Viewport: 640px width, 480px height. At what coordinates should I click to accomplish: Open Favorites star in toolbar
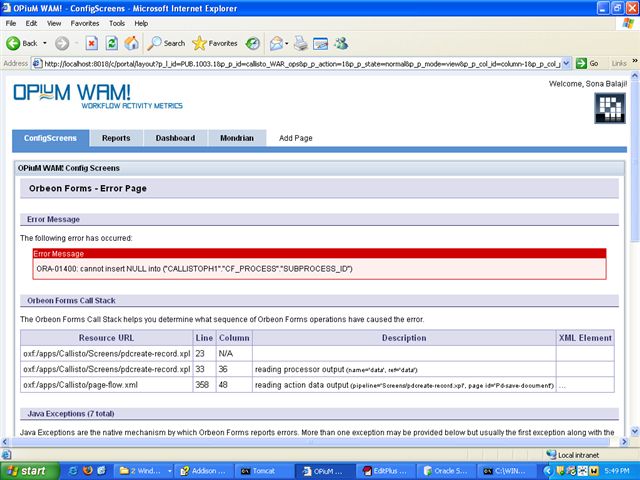(x=215, y=43)
